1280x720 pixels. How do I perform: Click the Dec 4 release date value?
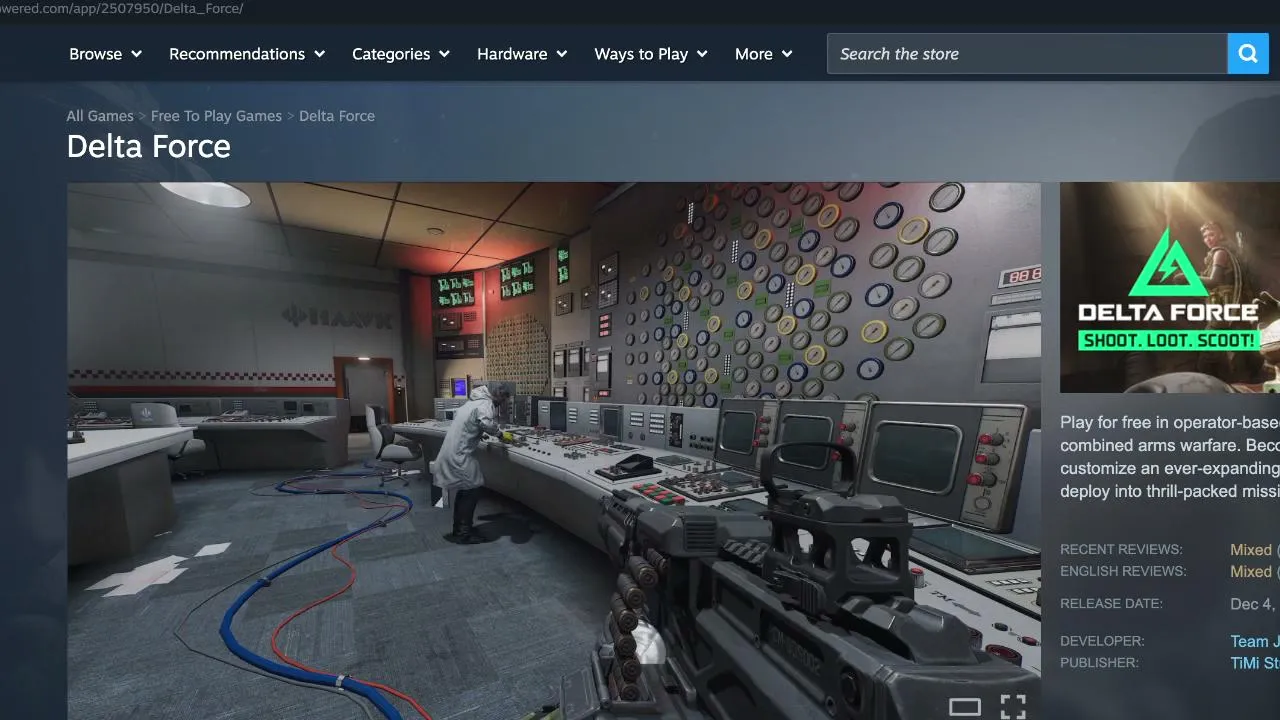point(1255,604)
